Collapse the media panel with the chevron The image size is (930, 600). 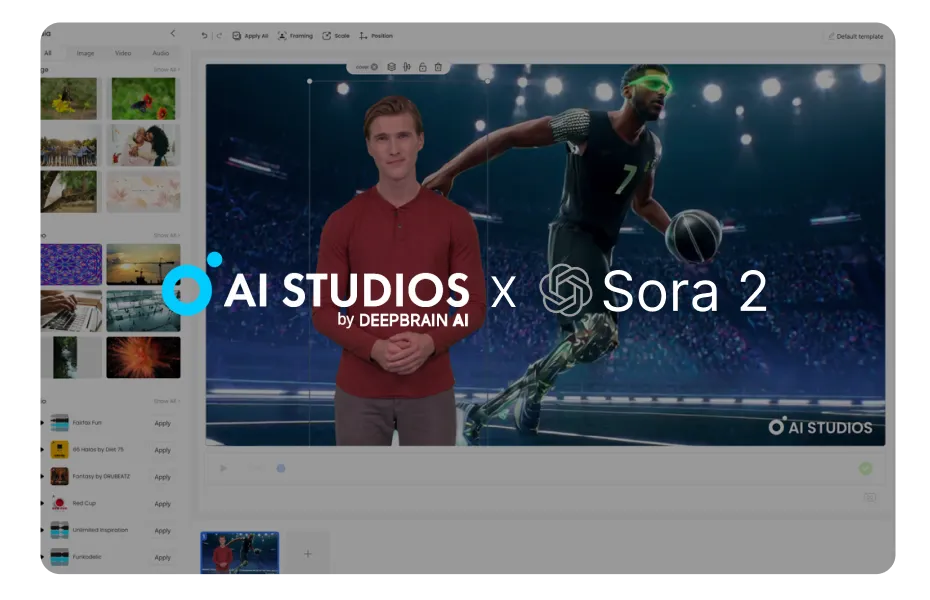point(173,33)
